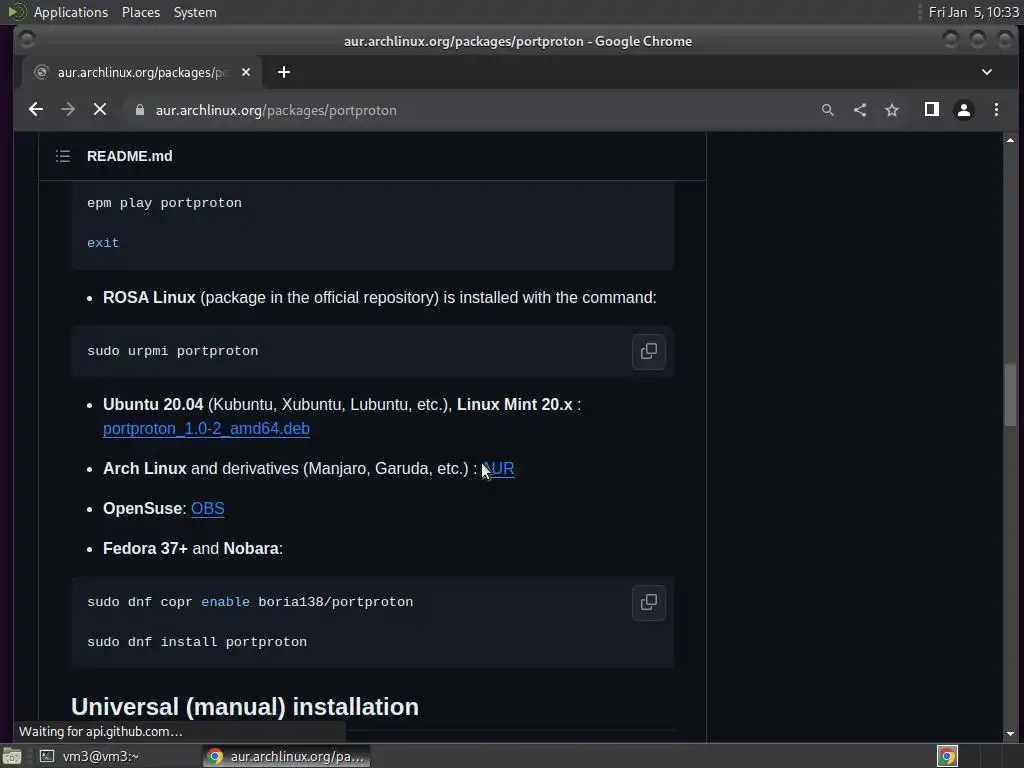
Task: Open the System menu
Action: point(195,12)
